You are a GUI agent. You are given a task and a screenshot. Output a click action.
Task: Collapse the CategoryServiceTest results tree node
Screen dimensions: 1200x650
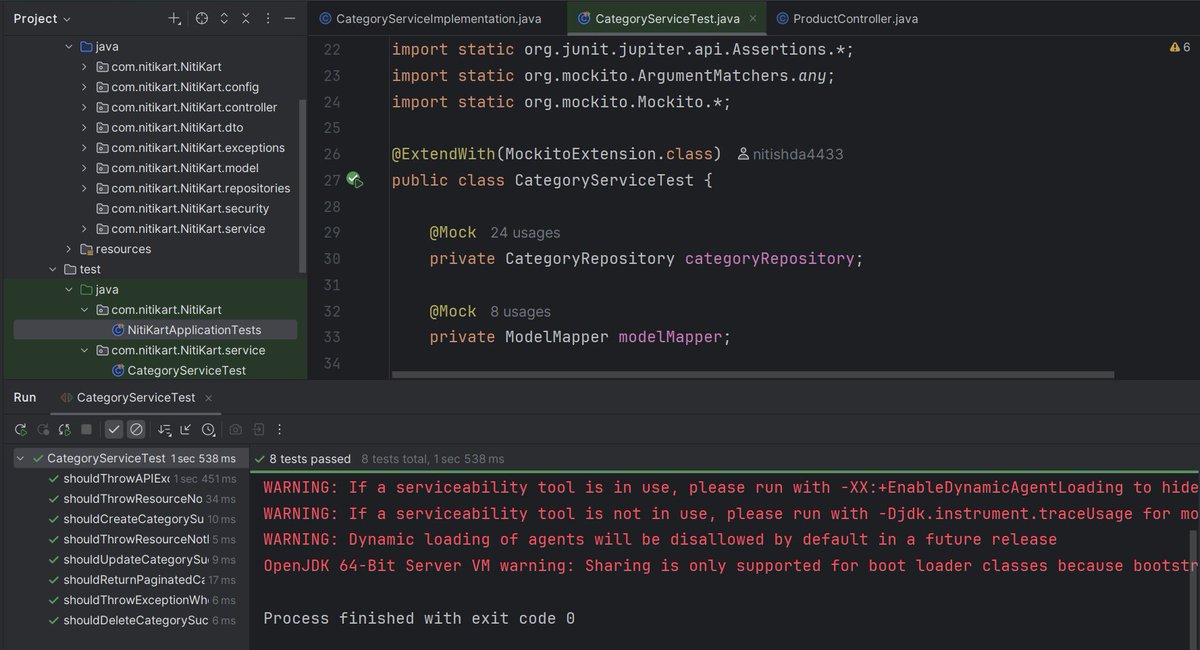[21, 459]
